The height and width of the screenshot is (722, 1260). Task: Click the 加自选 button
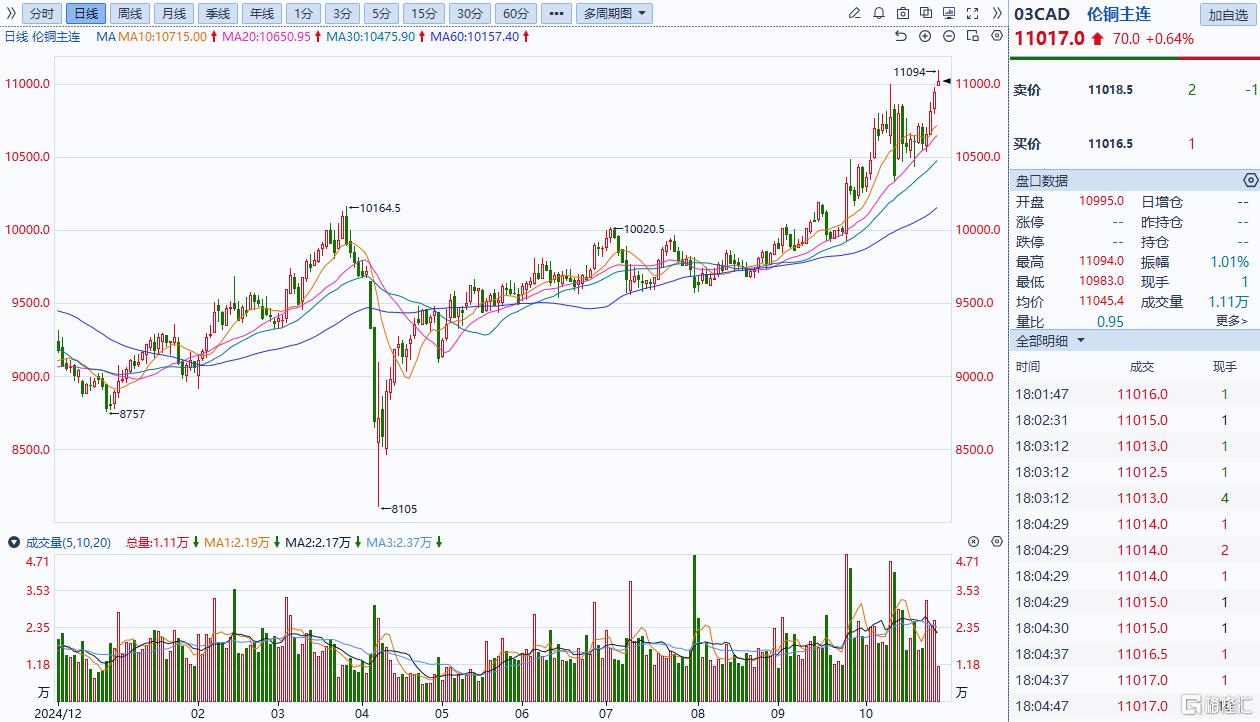(1227, 14)
